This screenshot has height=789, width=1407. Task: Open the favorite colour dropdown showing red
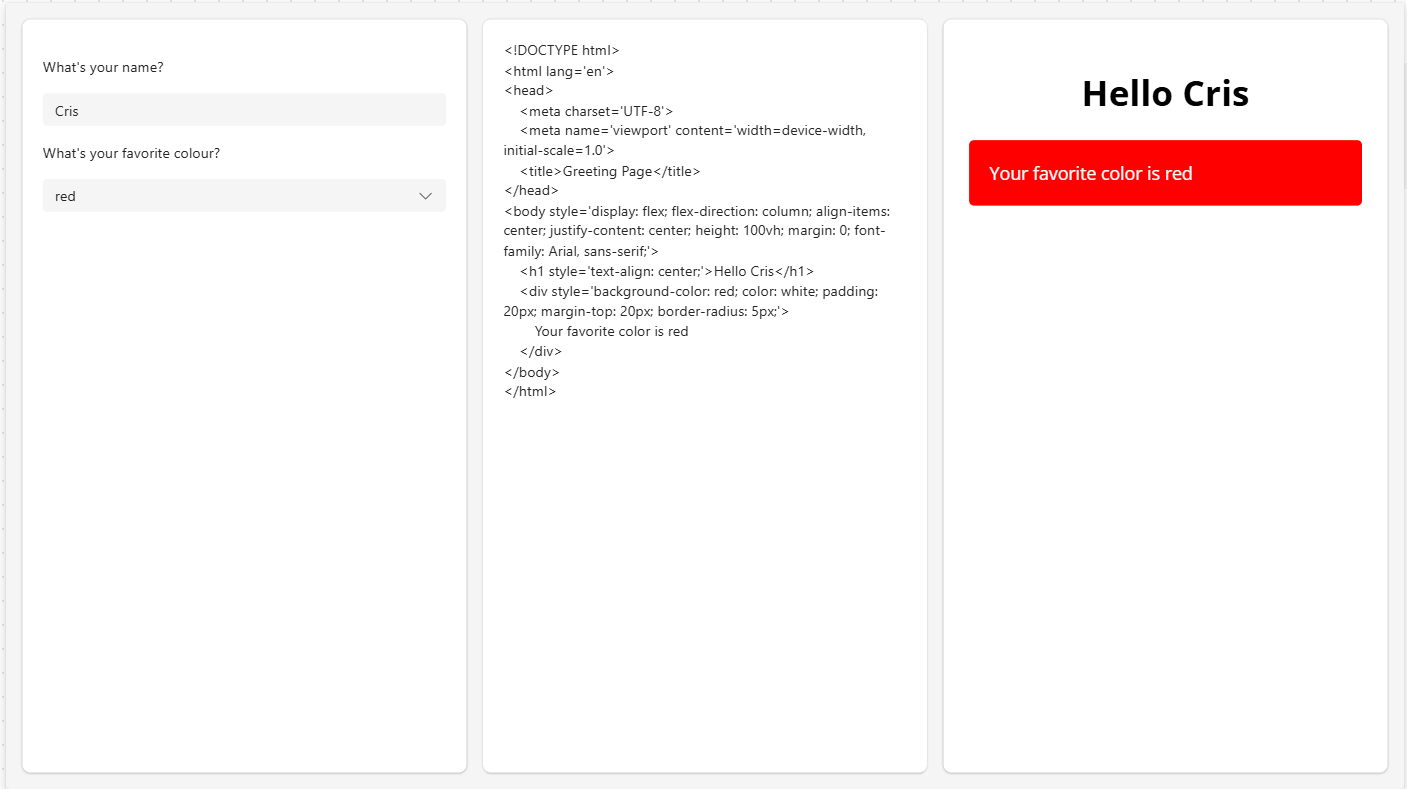click(244, 196)
